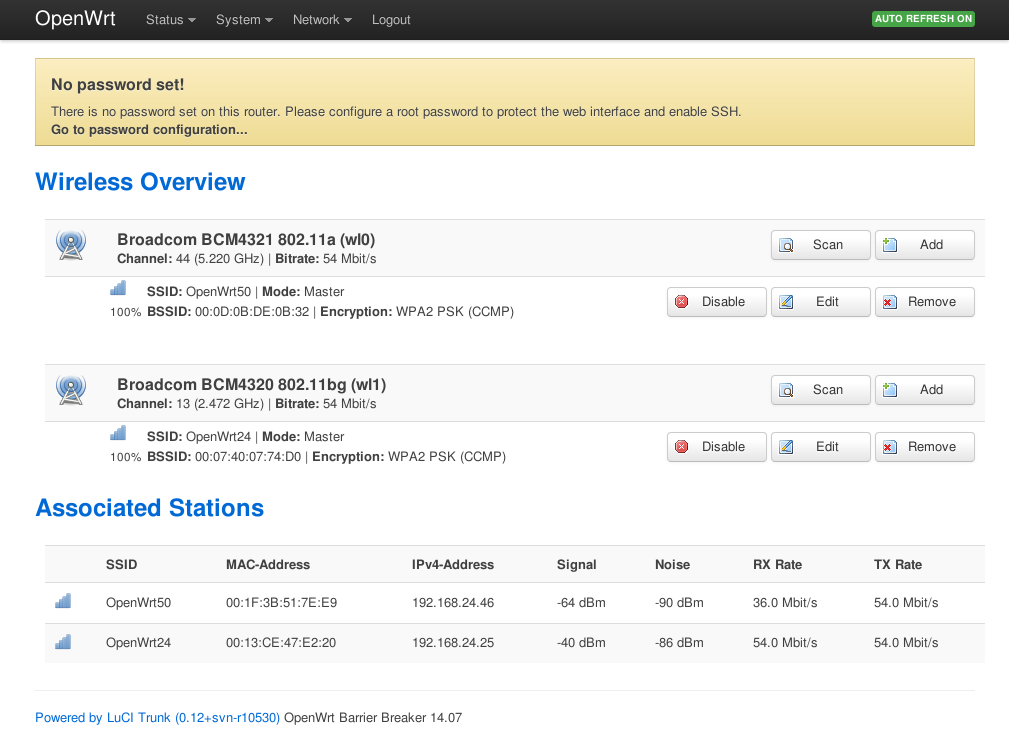Click the Noise column header
This screenshot has height=731, width=1009.
point(672,564)
